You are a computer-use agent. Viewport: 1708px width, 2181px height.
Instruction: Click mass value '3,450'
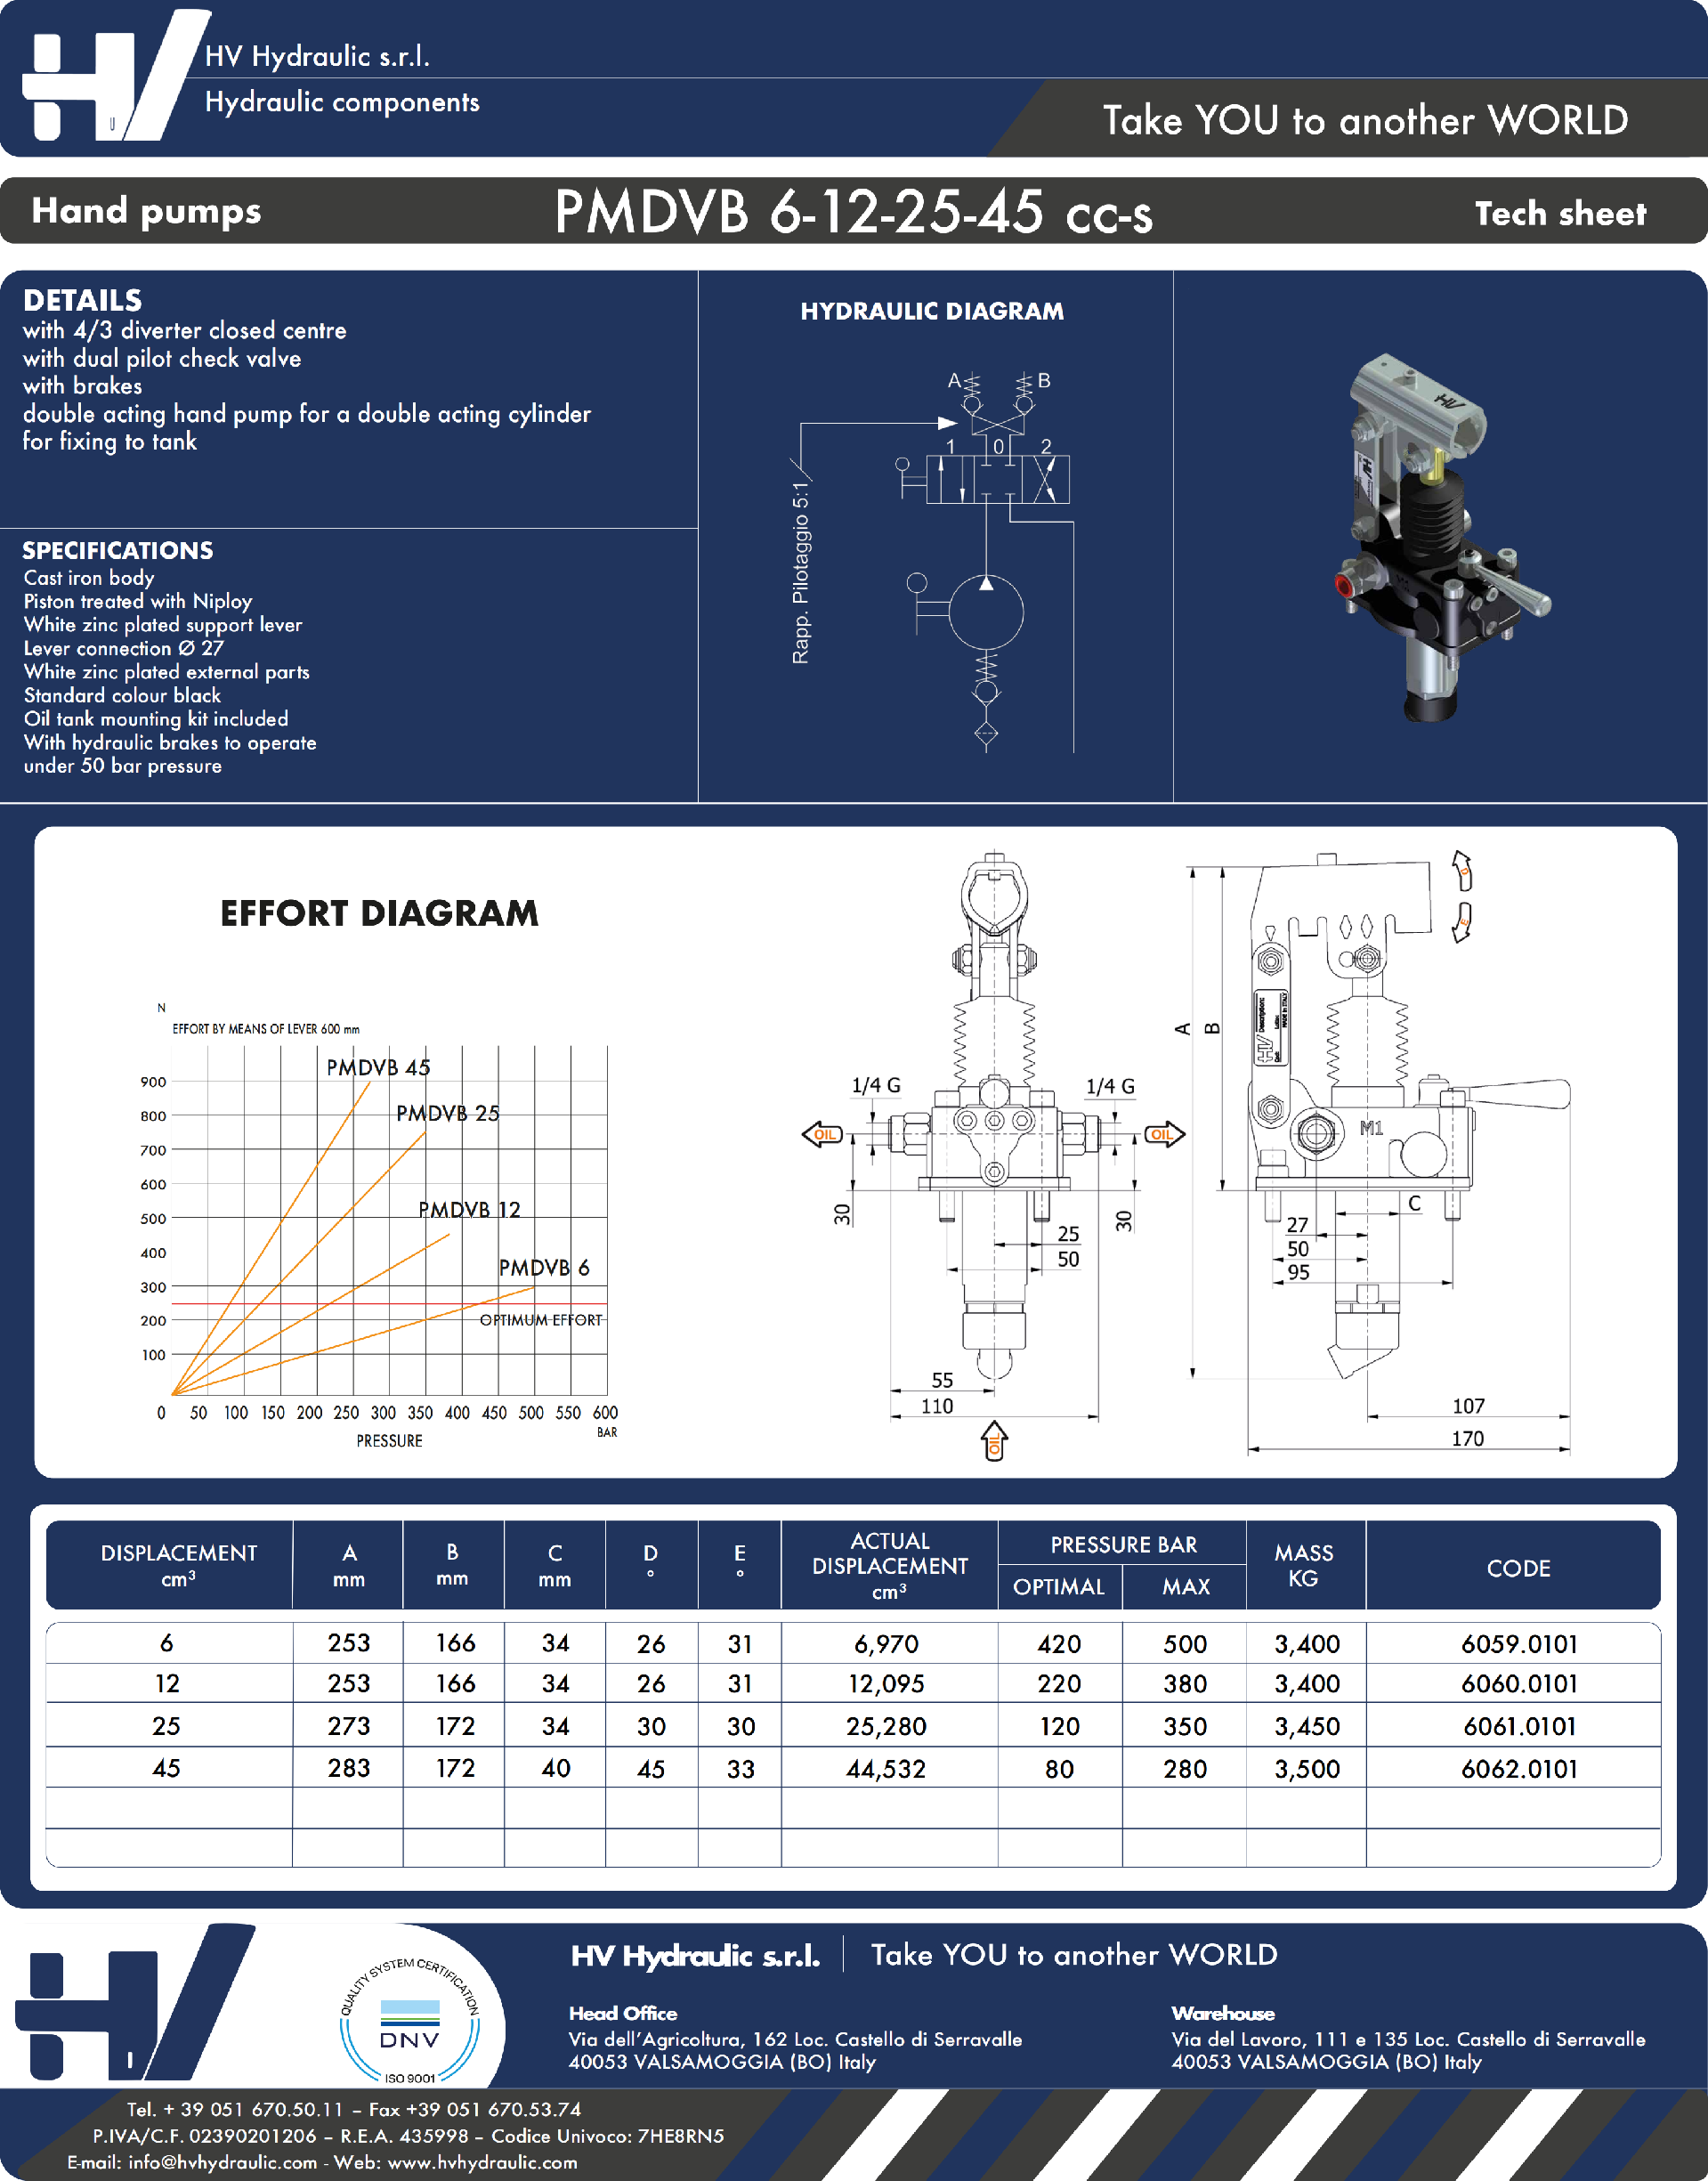click(x=1307, y=1726)
